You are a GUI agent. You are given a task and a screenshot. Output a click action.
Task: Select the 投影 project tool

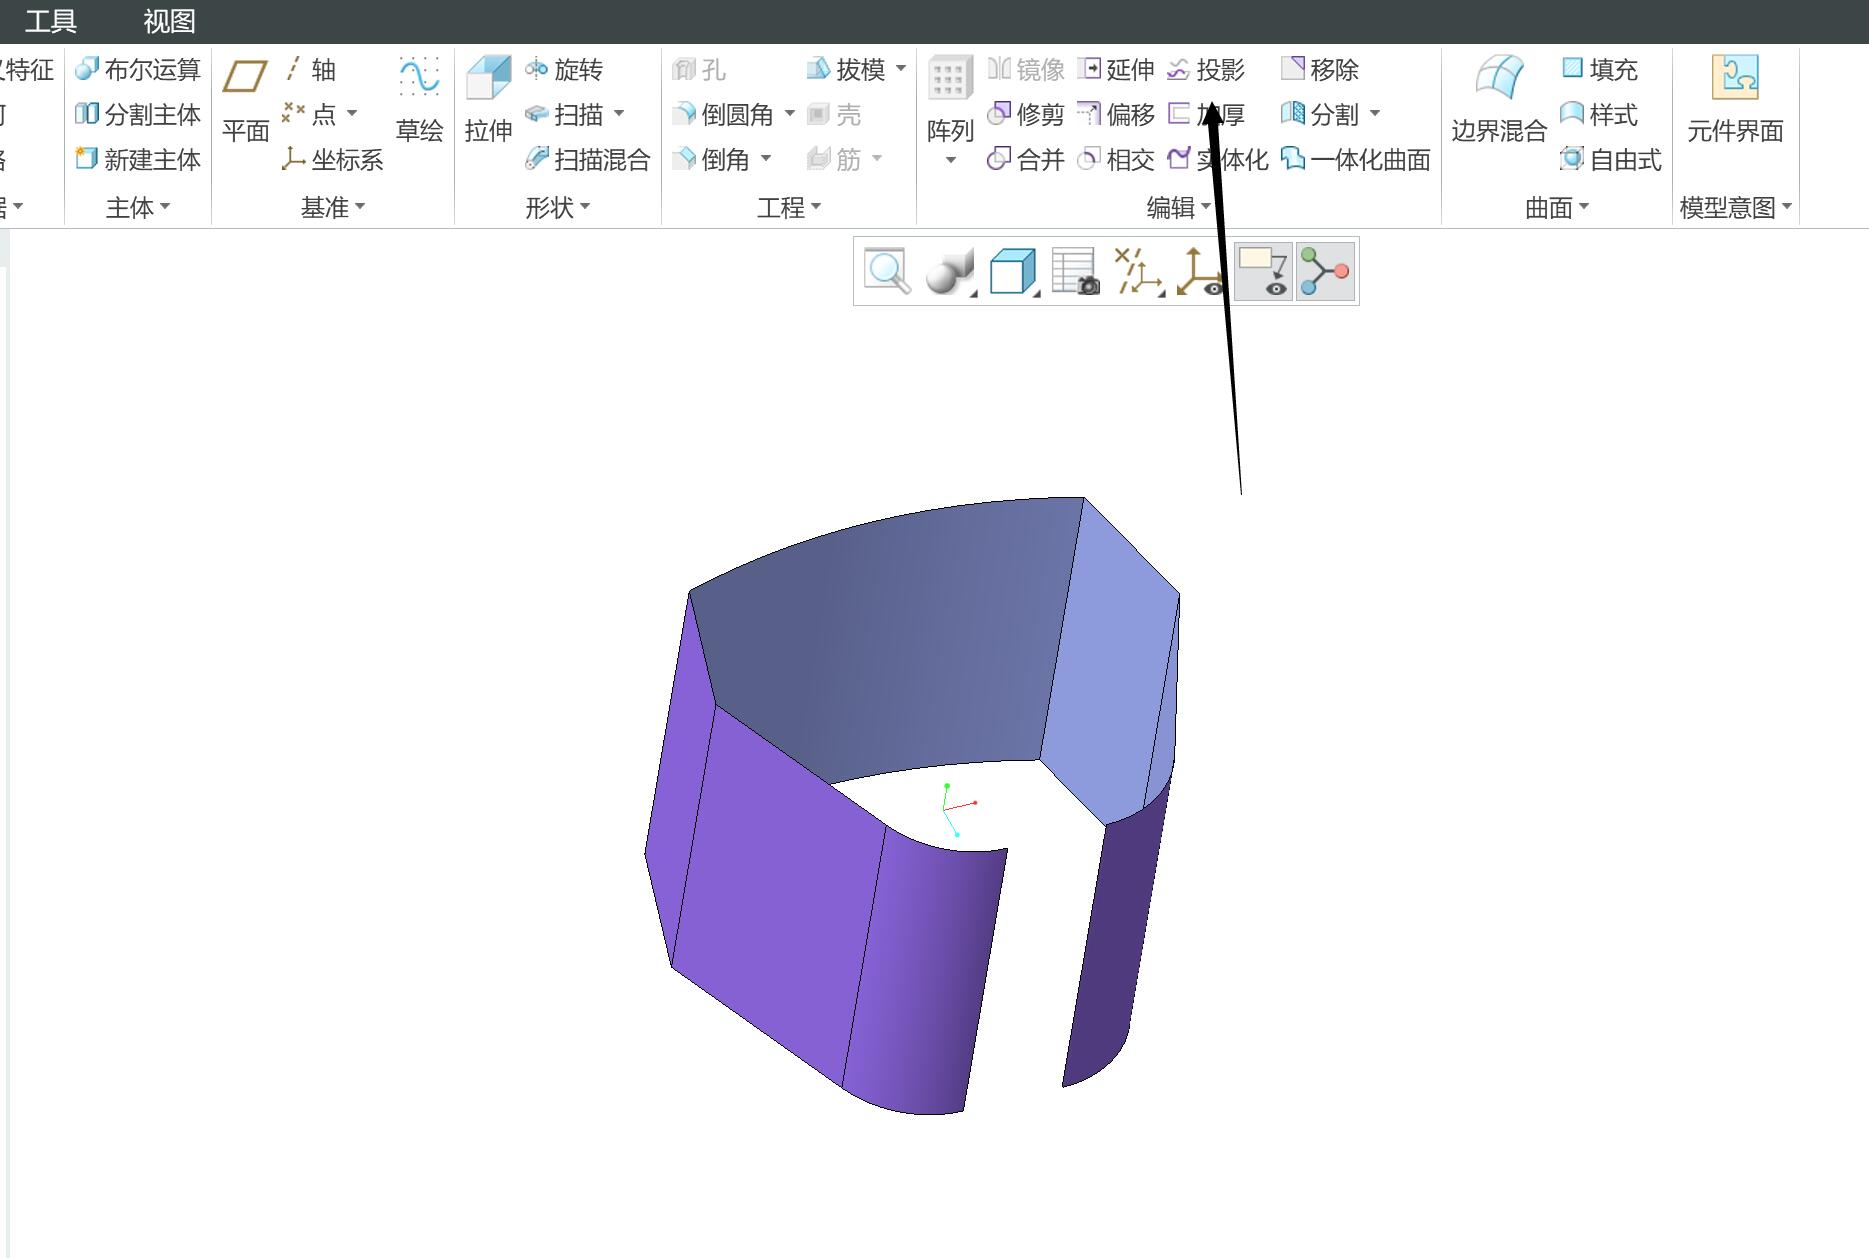point(1207,69)
